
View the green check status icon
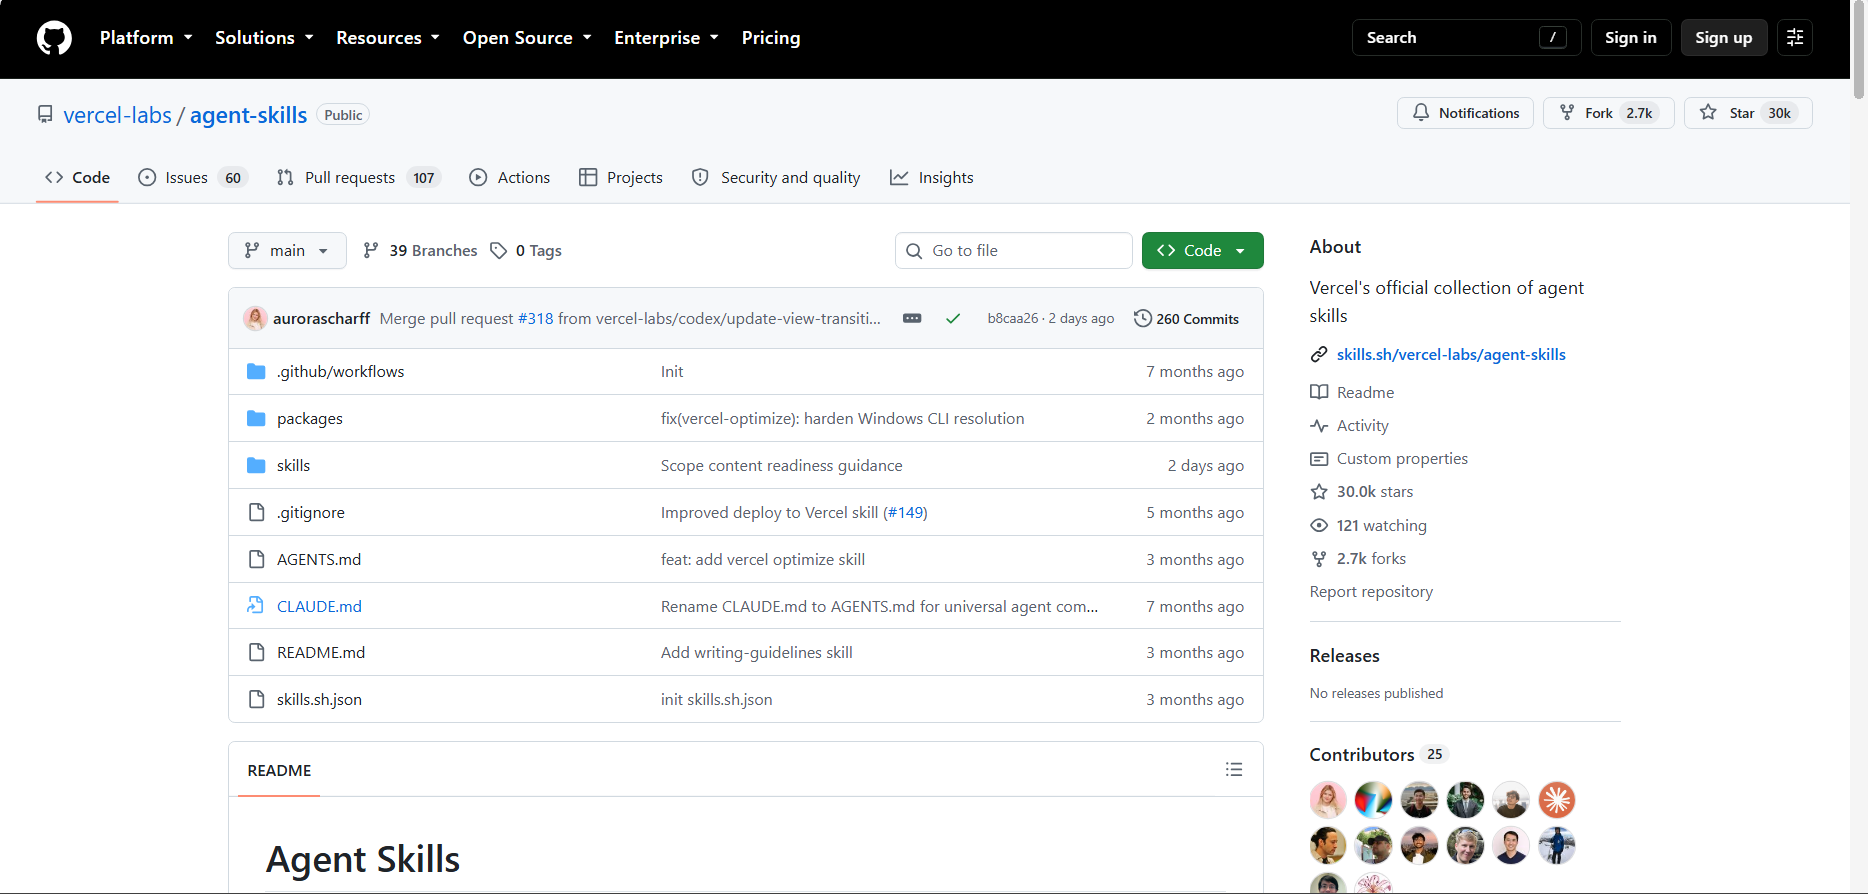953,319
